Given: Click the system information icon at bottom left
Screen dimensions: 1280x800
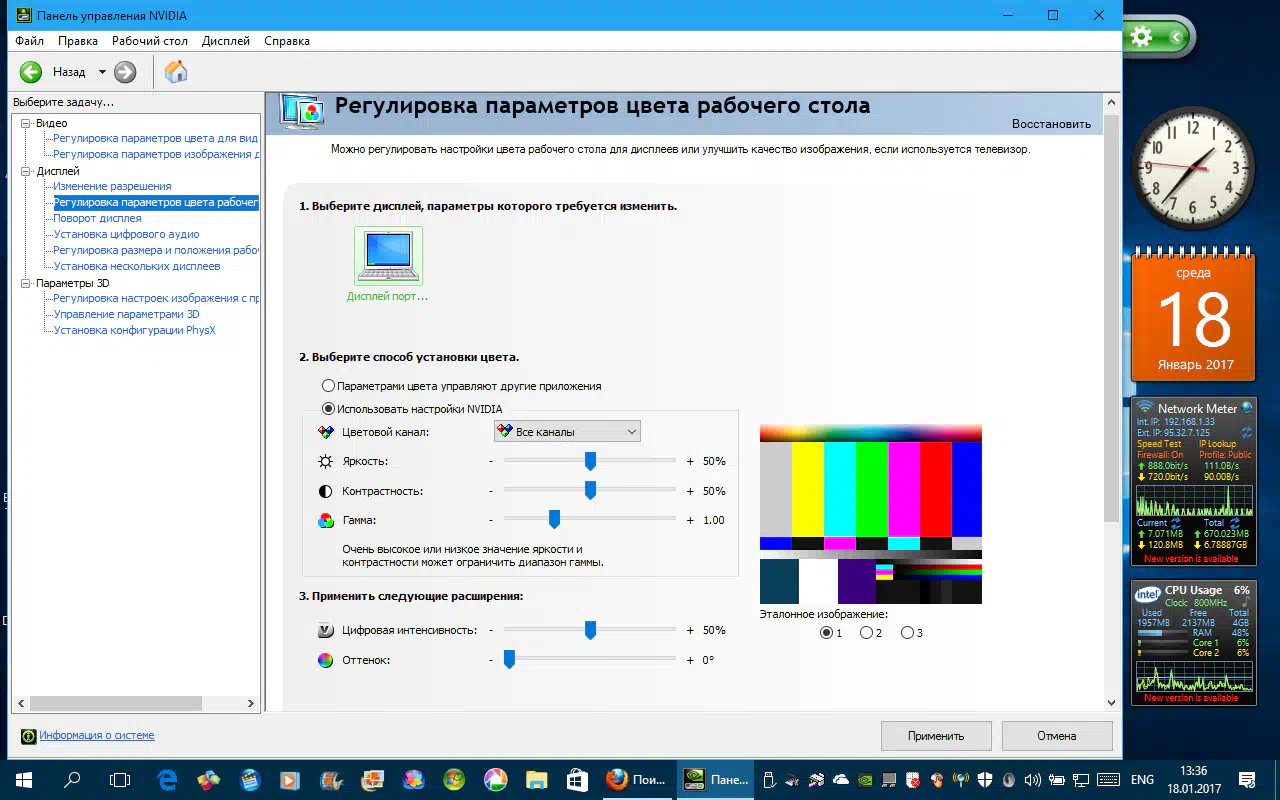Looking at the screenshot, I should pyautogui.click(x=29, y=736).
